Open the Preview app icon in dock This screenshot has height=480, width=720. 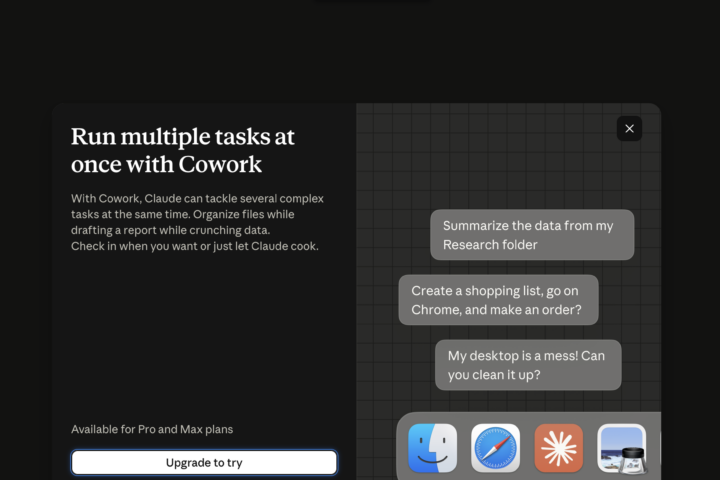pos(621,448)
